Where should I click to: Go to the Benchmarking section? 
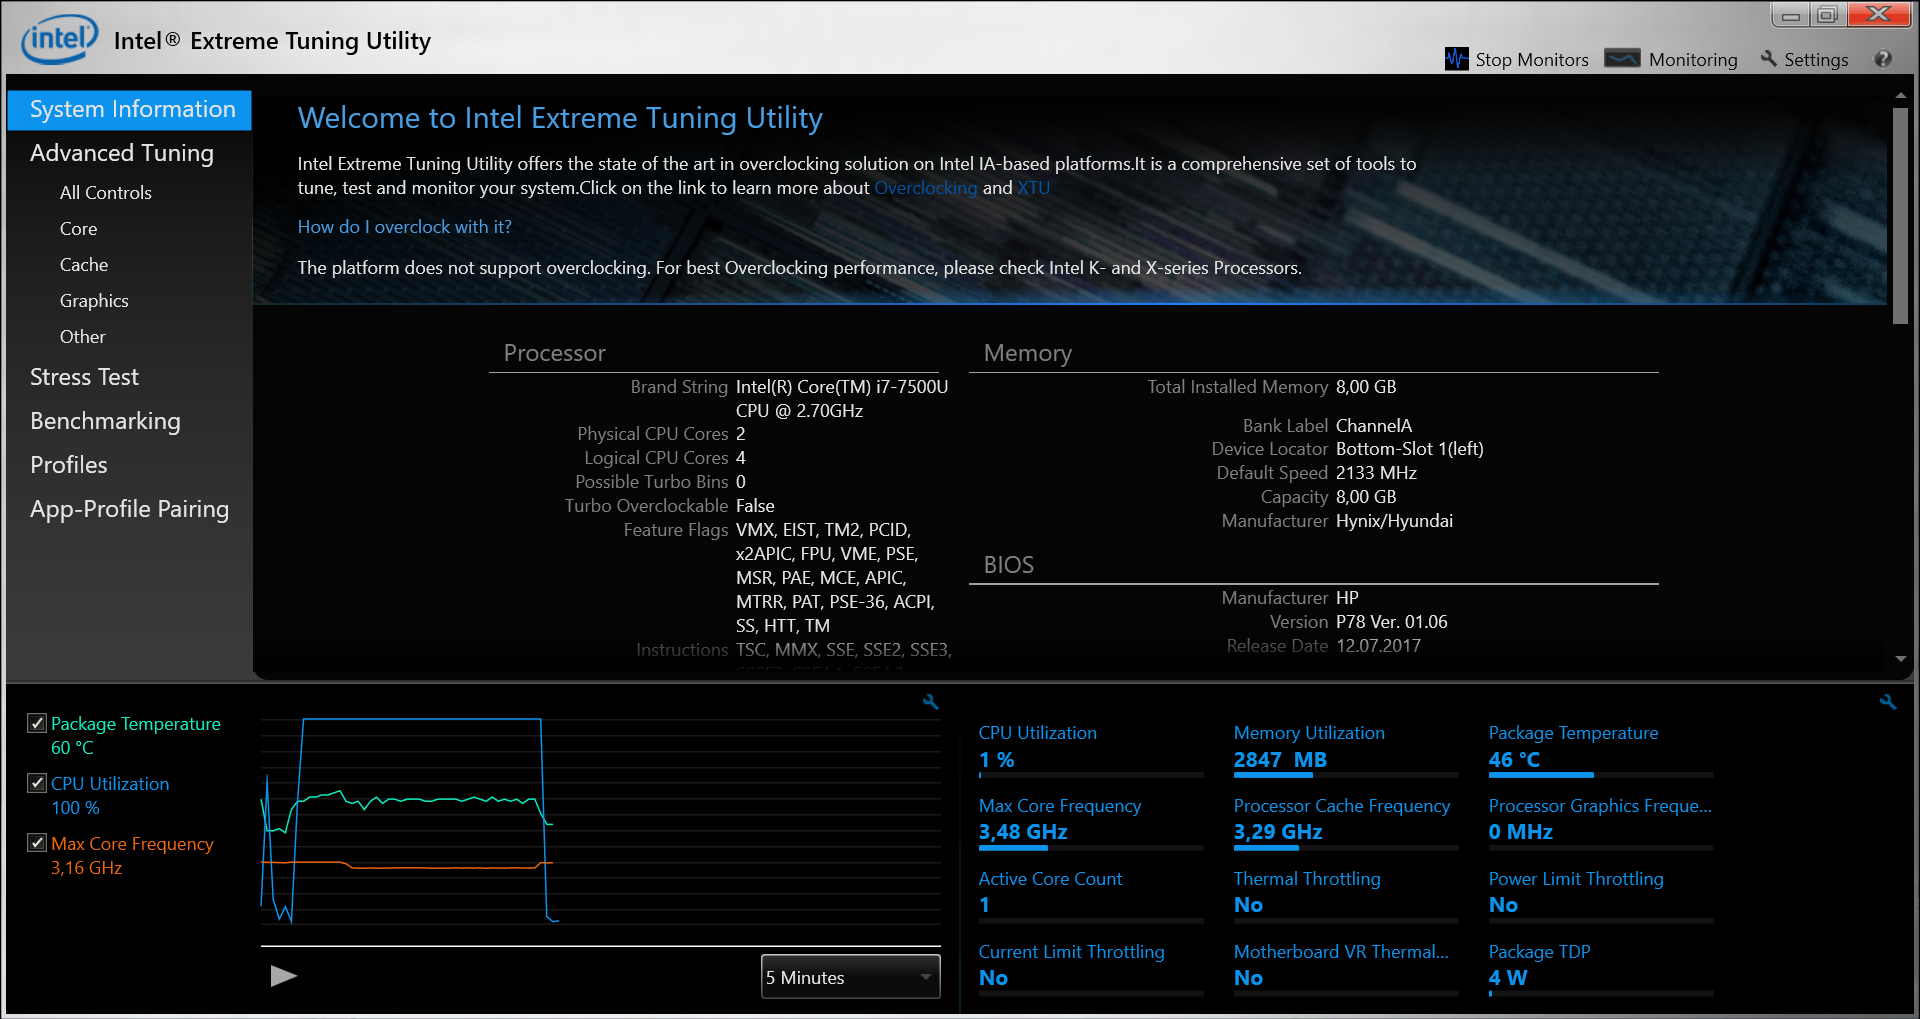106,421
